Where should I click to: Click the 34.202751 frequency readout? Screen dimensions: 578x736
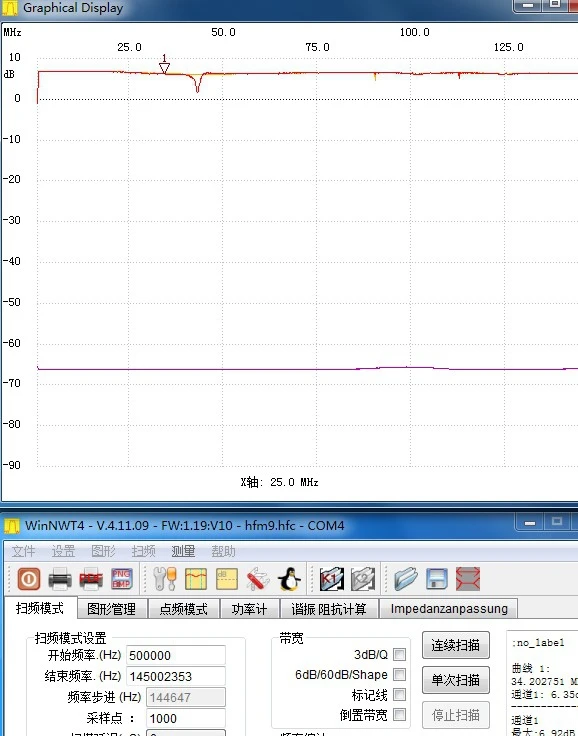pos(538,681)
